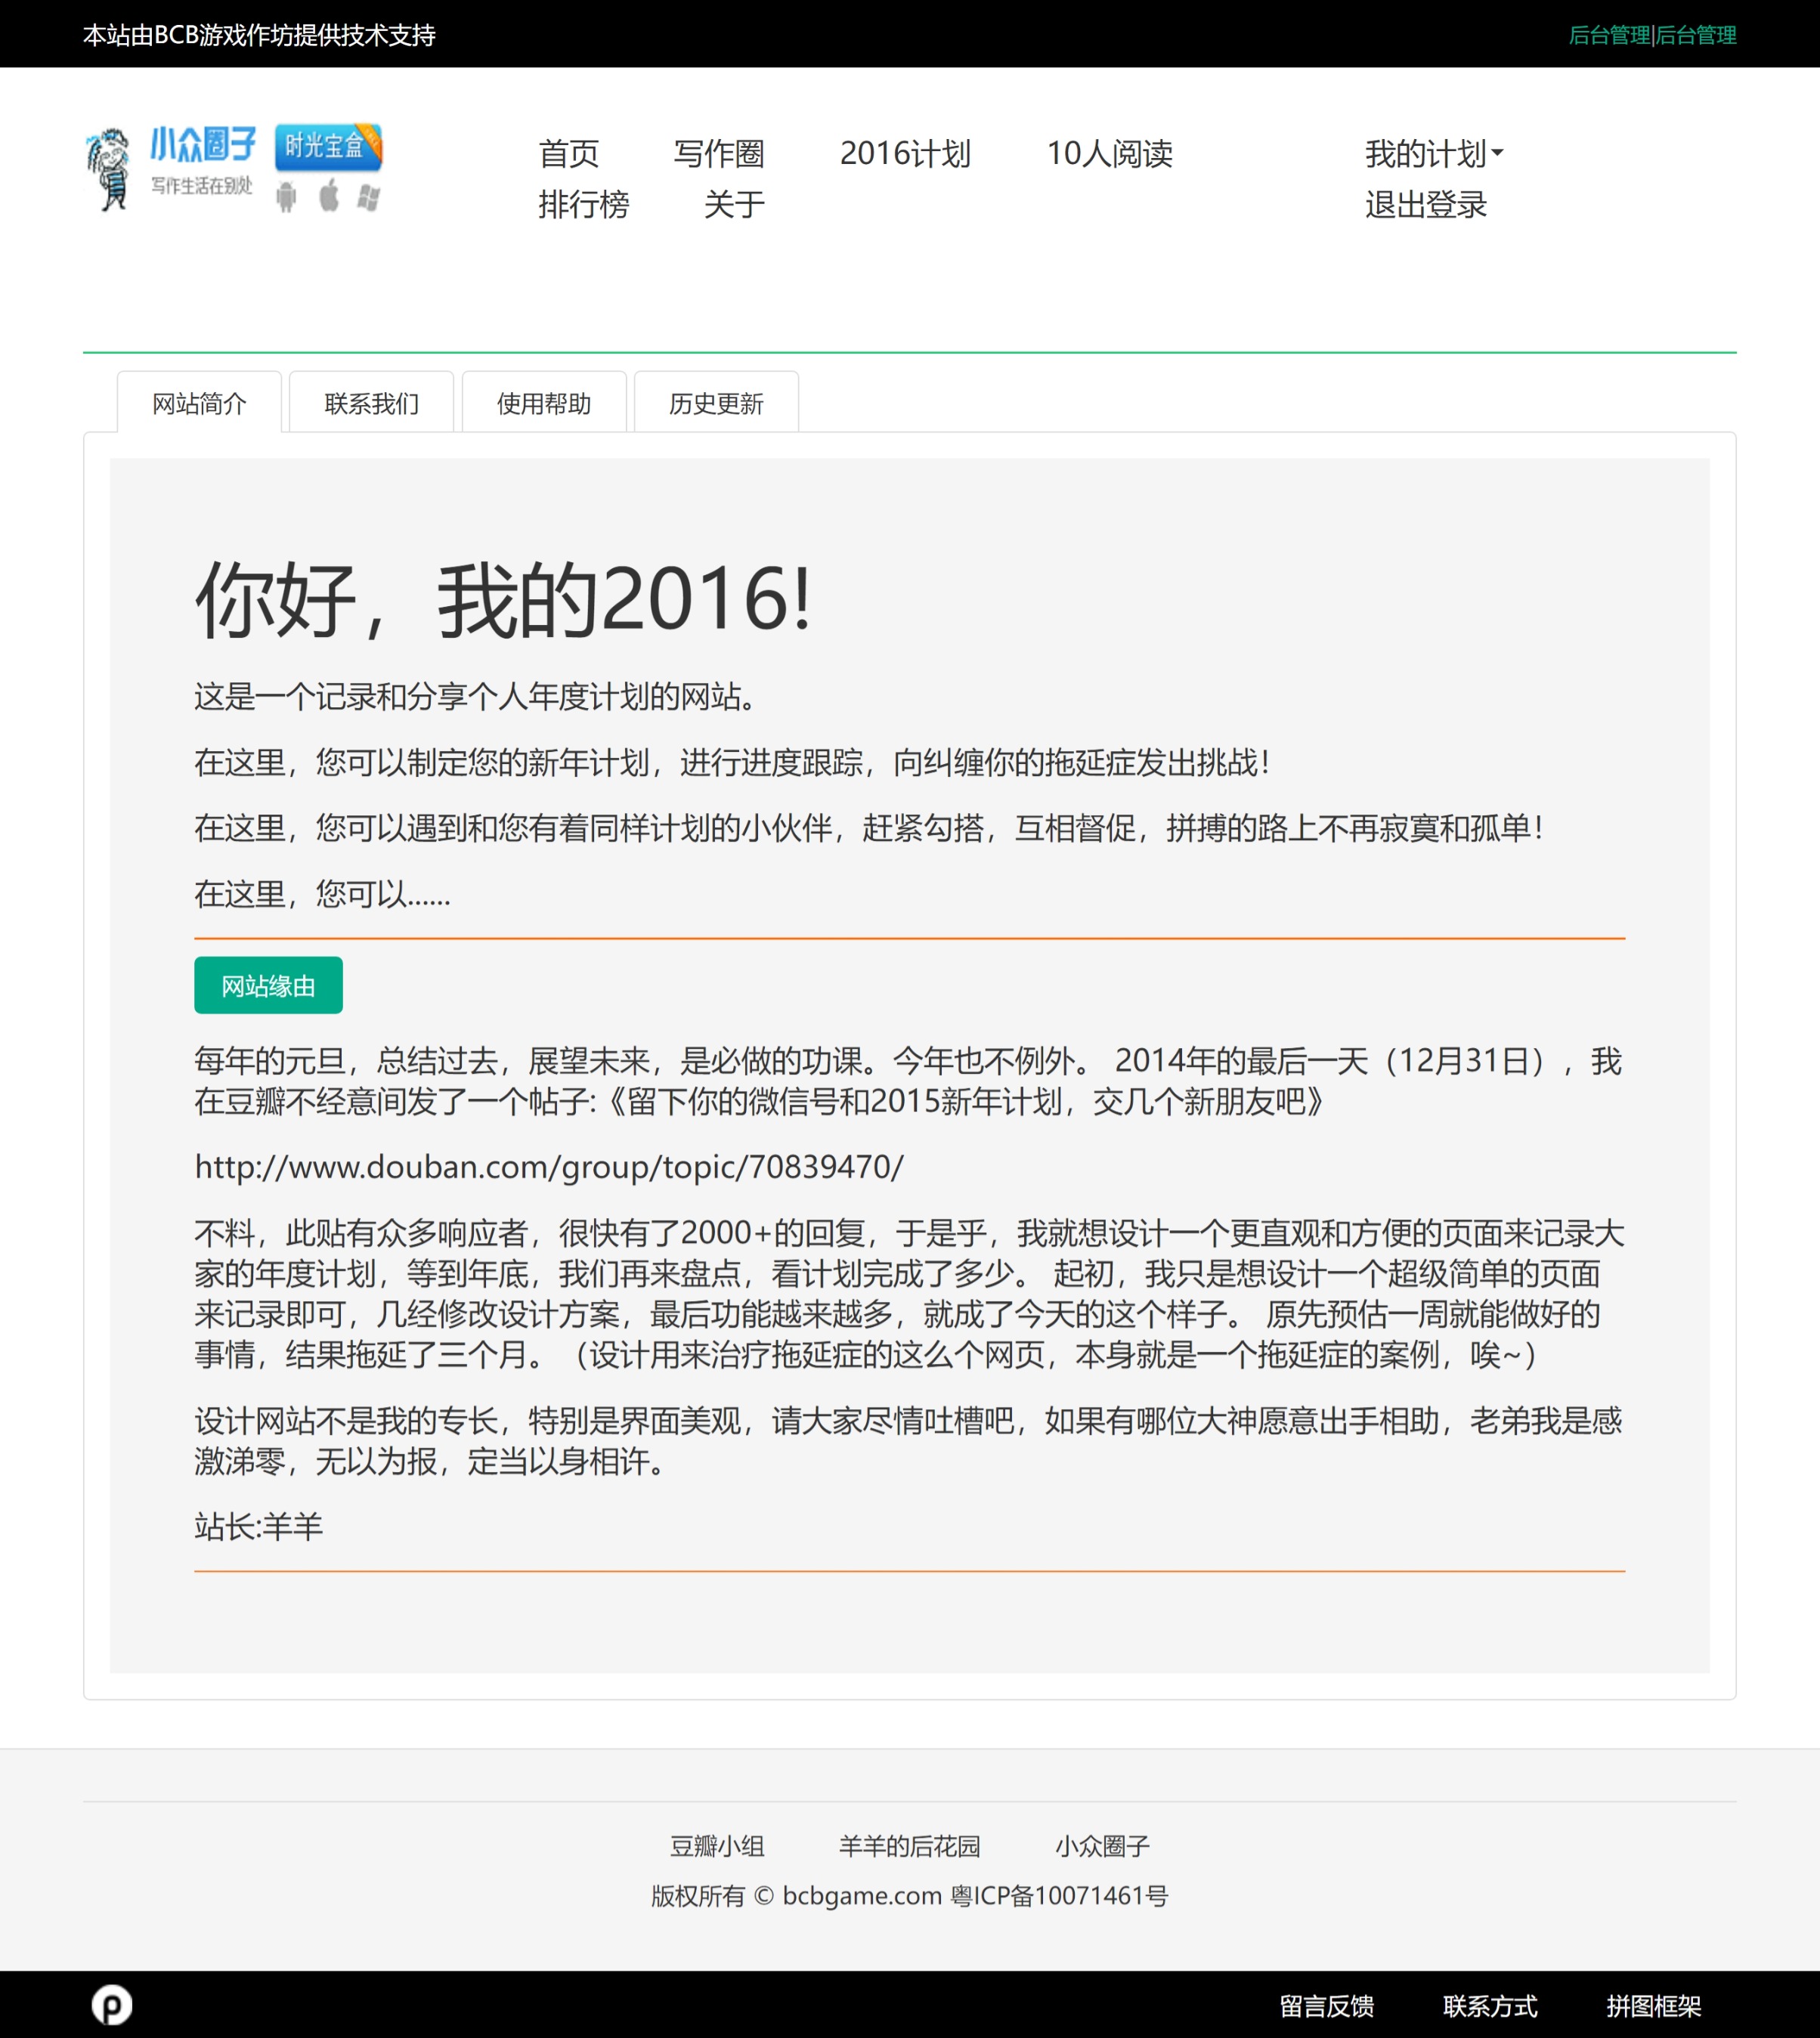This screenshot has height=2038, width=1820.
Task: Click the Windows platform icon
Action: click(x=369, y=197)
